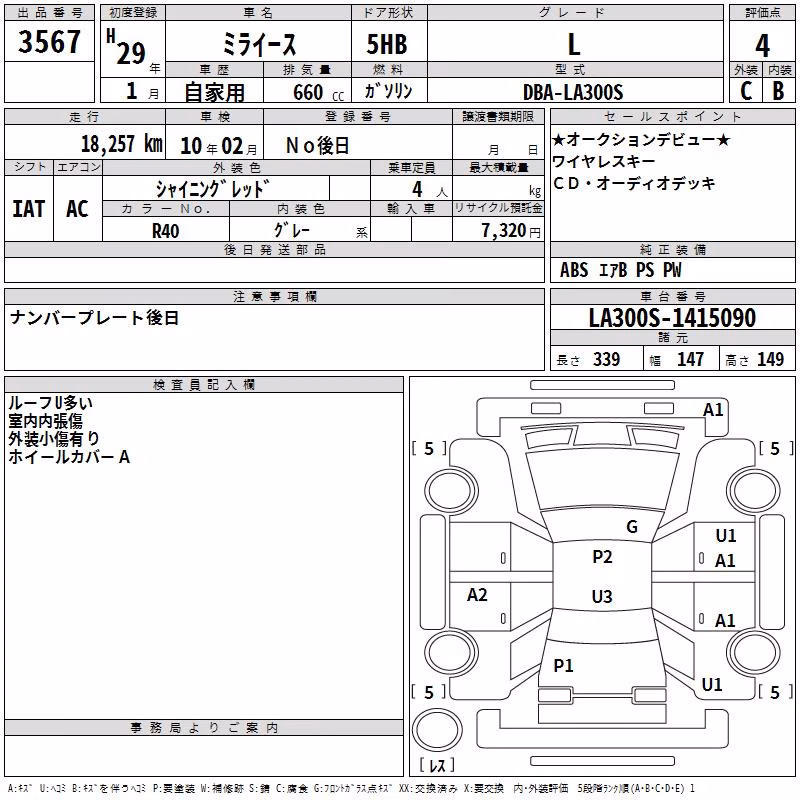The image size is (800, 800).
Task: Click the overall evaluation score 4
Action: point(762,46)
